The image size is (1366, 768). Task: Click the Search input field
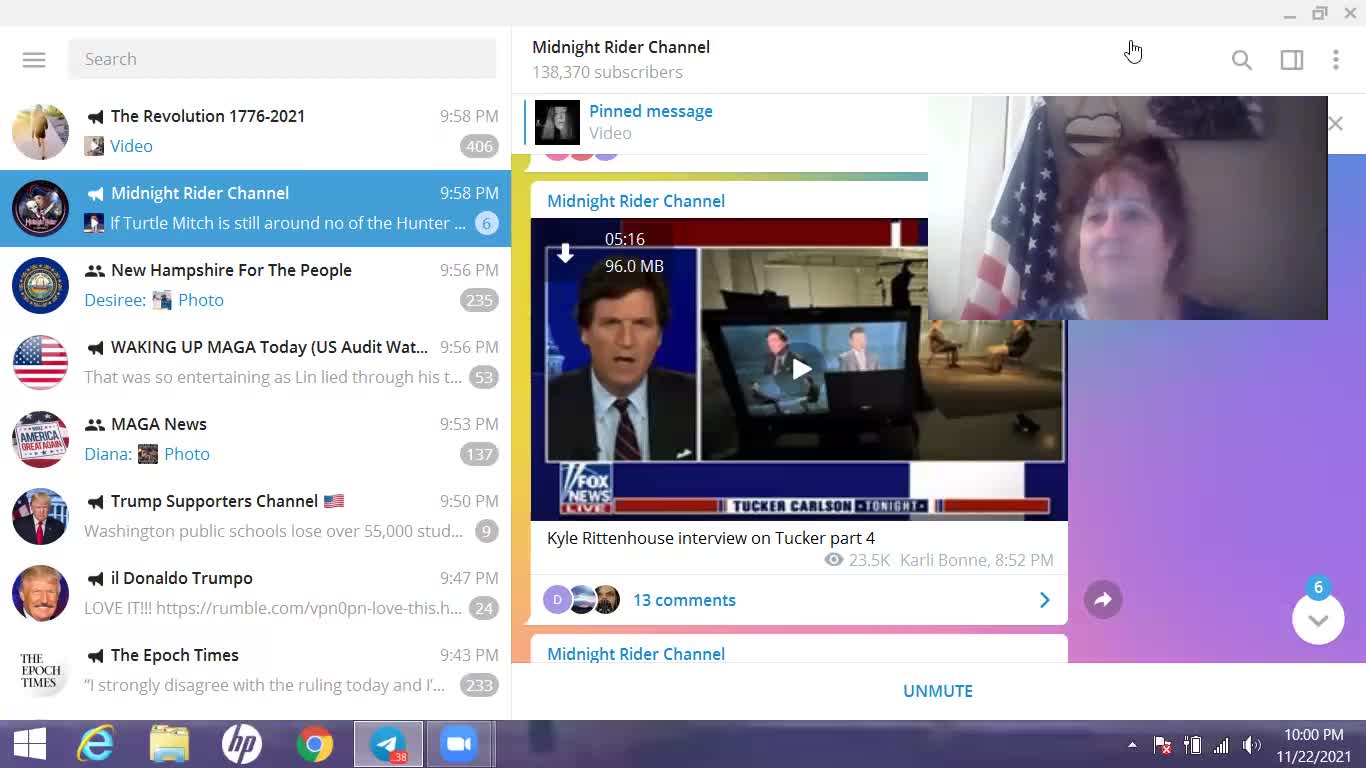(282, 59)
